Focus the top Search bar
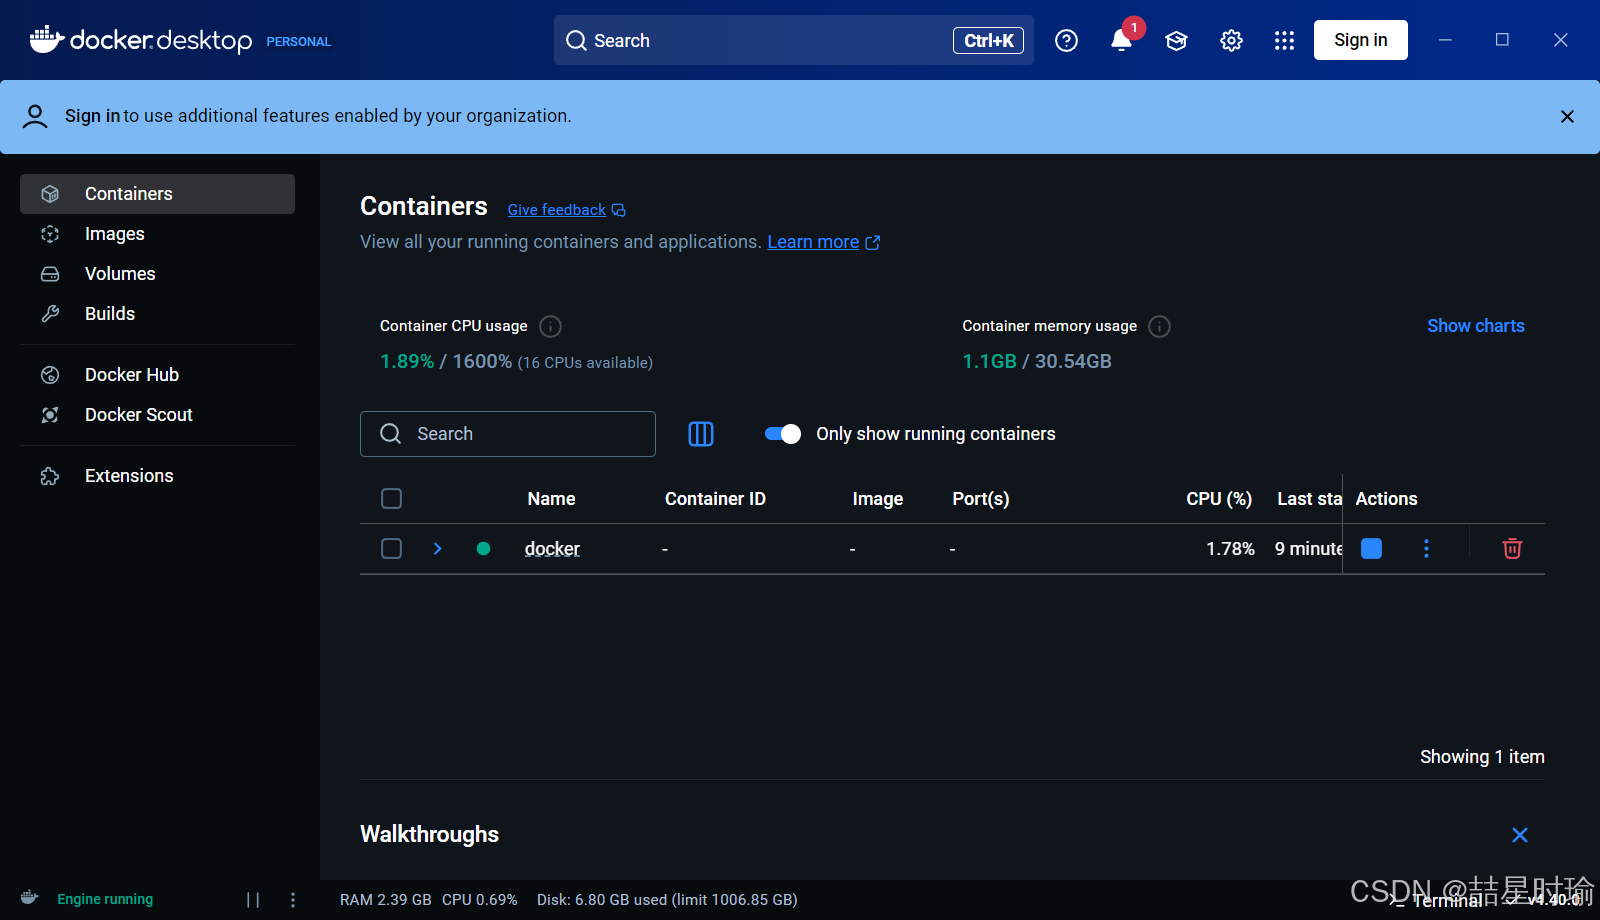This screenshot has height=920, width=1600. [794, 40]
